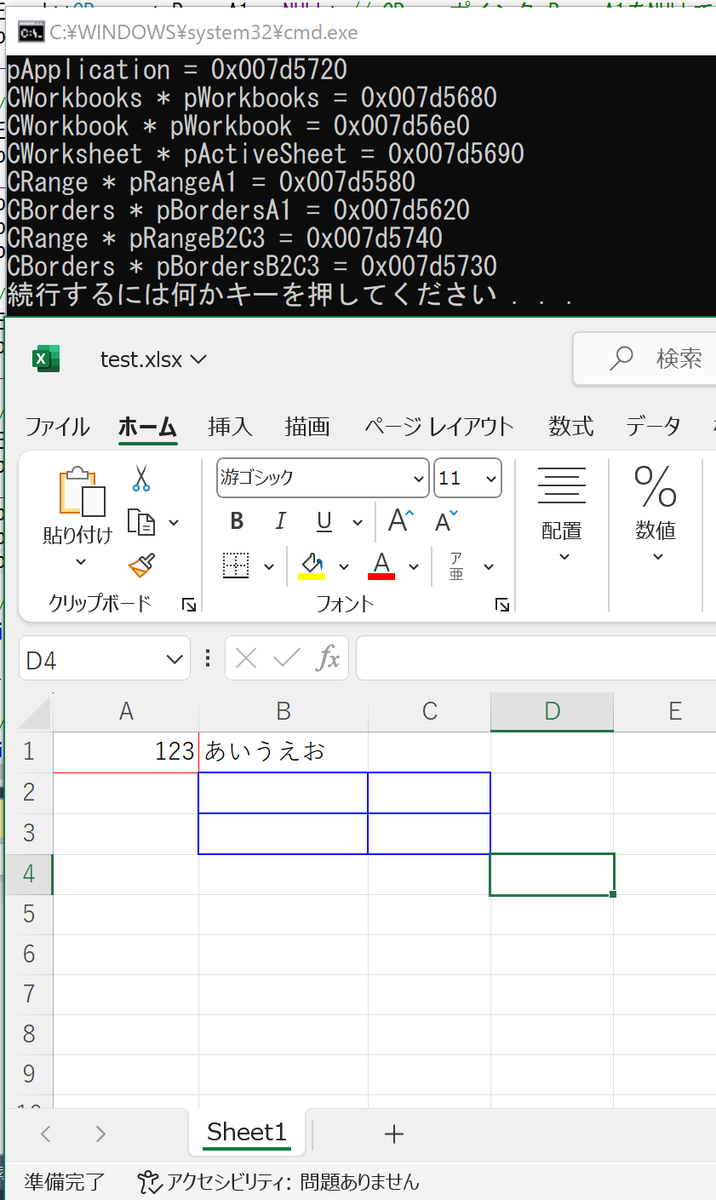This screenshot has height=1200, width=716.
Task: Confirm formula entry with checkmark icon
Action: [287, 658]
